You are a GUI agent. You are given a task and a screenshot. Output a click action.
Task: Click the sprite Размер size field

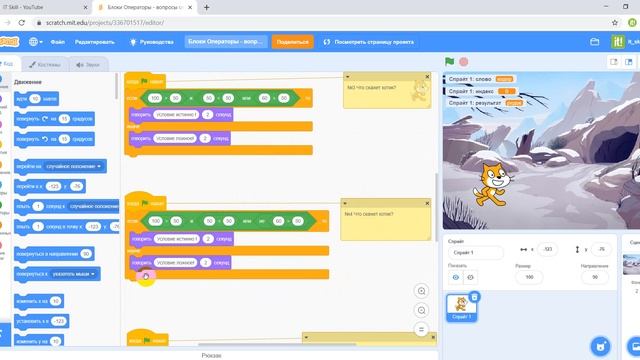529,277
